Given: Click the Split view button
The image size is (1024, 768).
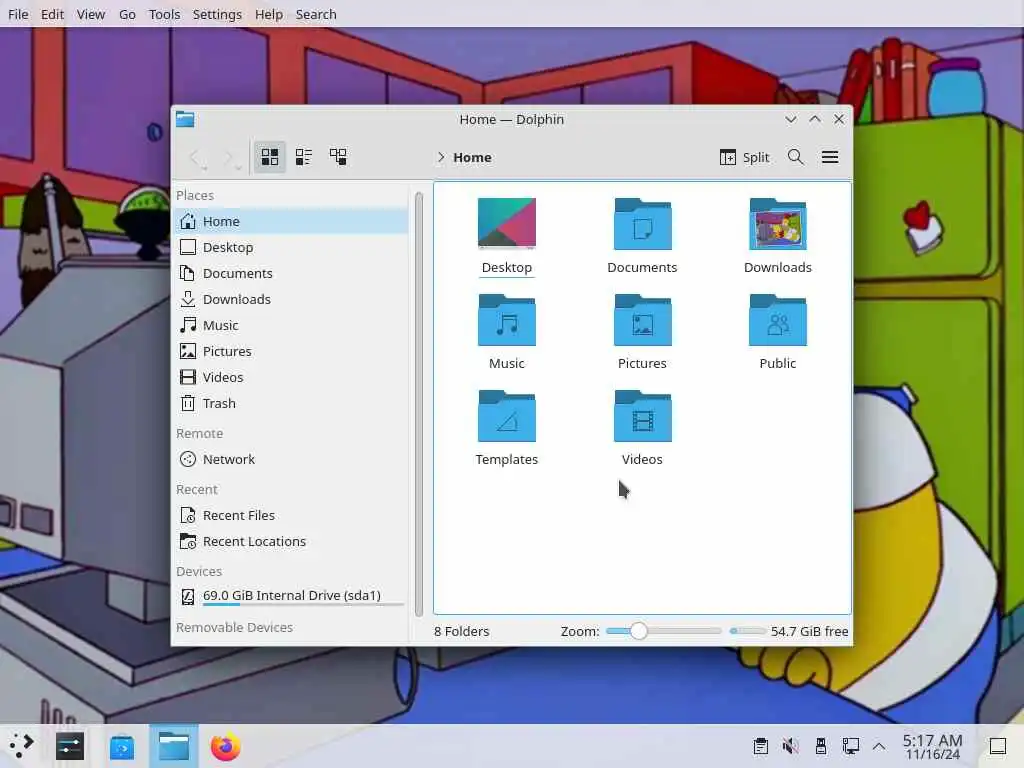Looking at the screenshot, I should [744, 157].
